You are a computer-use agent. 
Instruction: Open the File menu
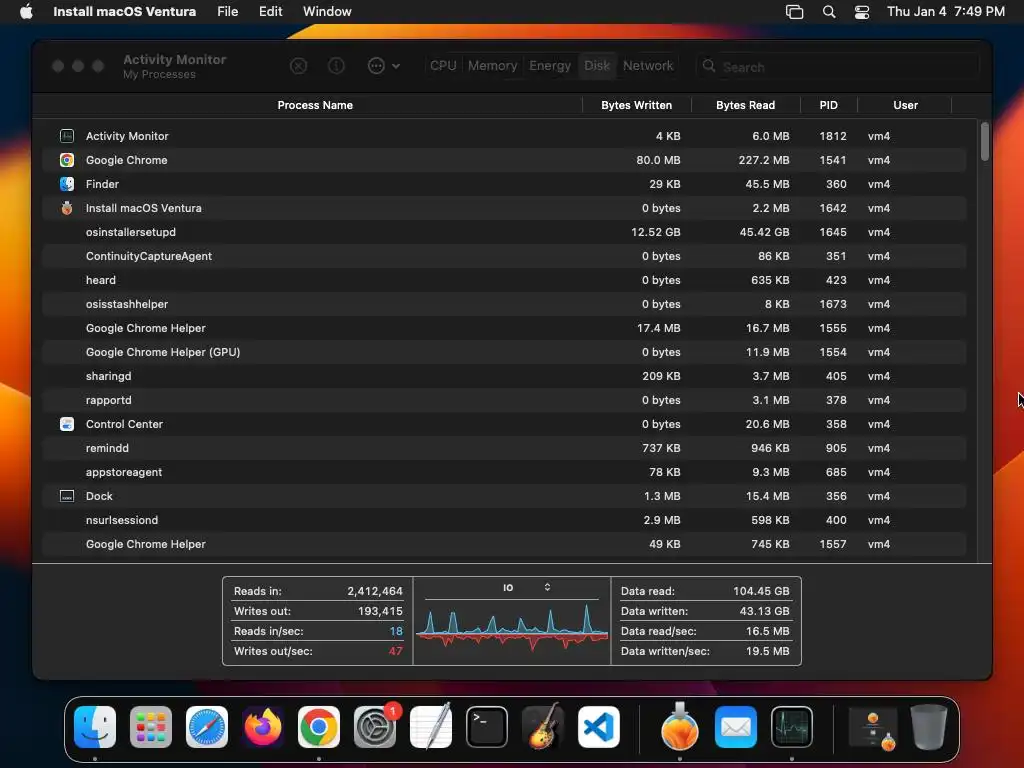(227, 12)
